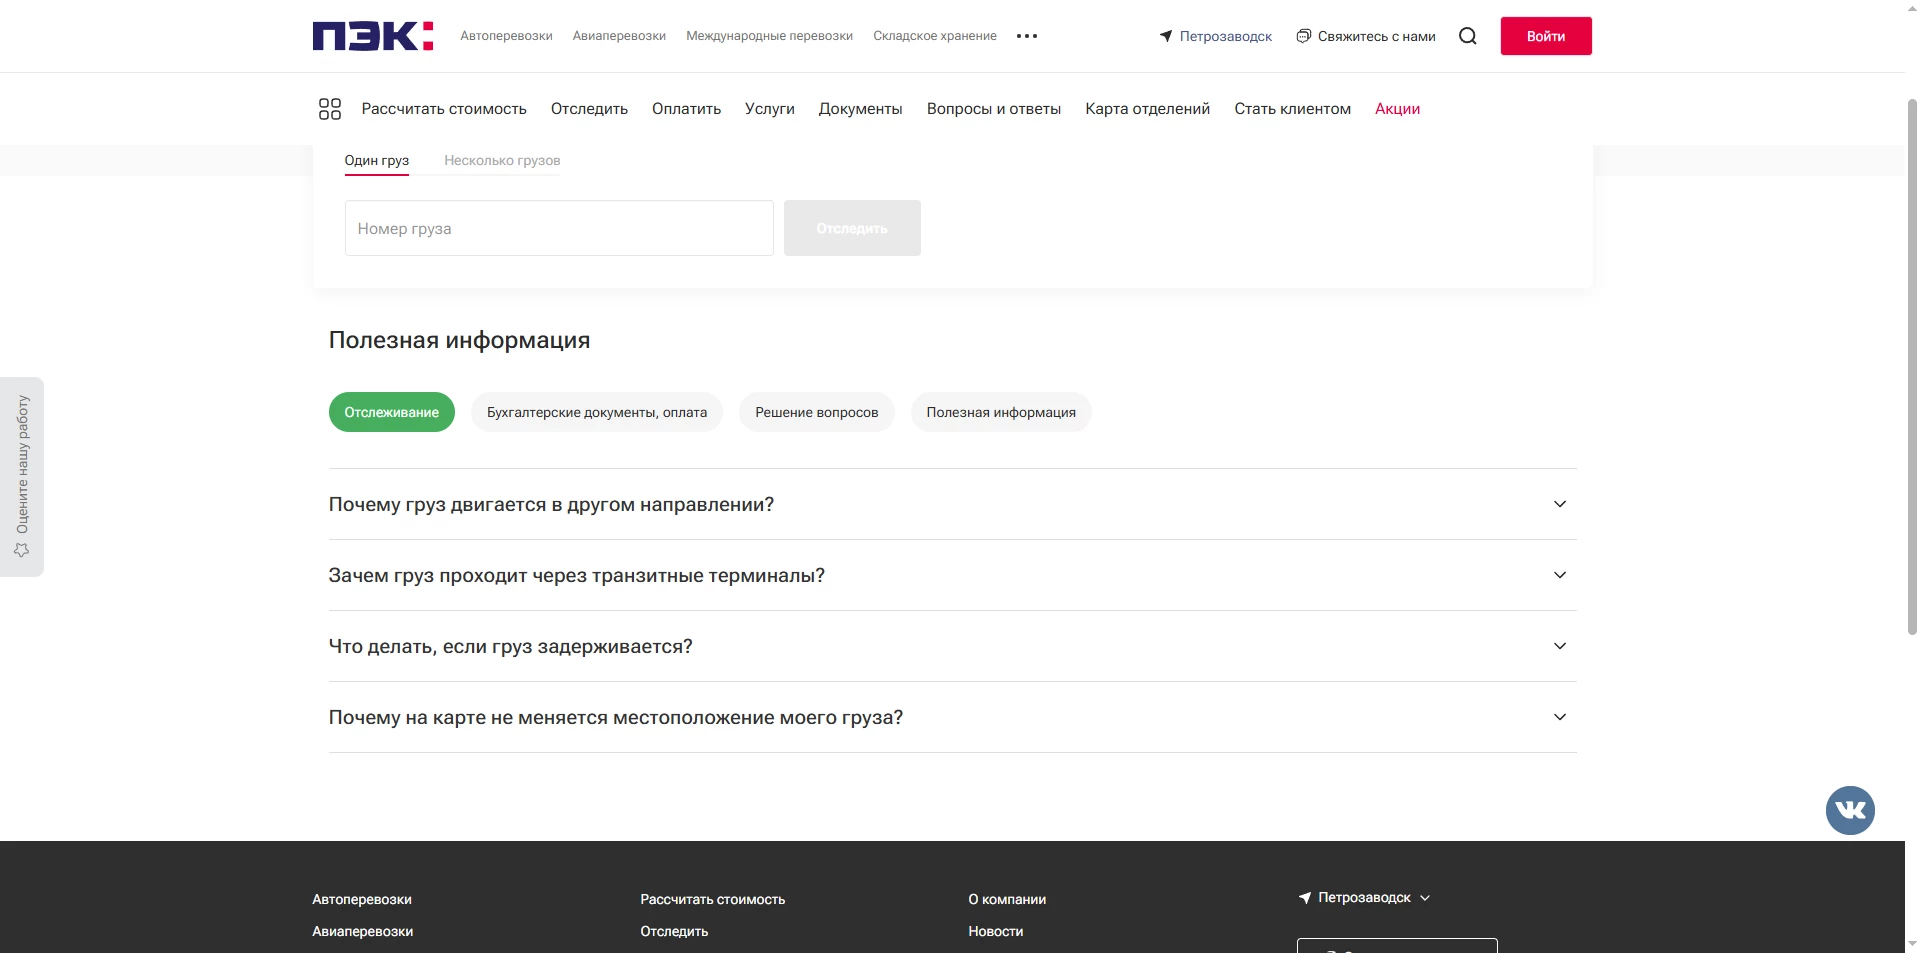Open Авиаперевозки link in the header
Viewport: 1920px width, 953px height.
(x=619, y=36)
